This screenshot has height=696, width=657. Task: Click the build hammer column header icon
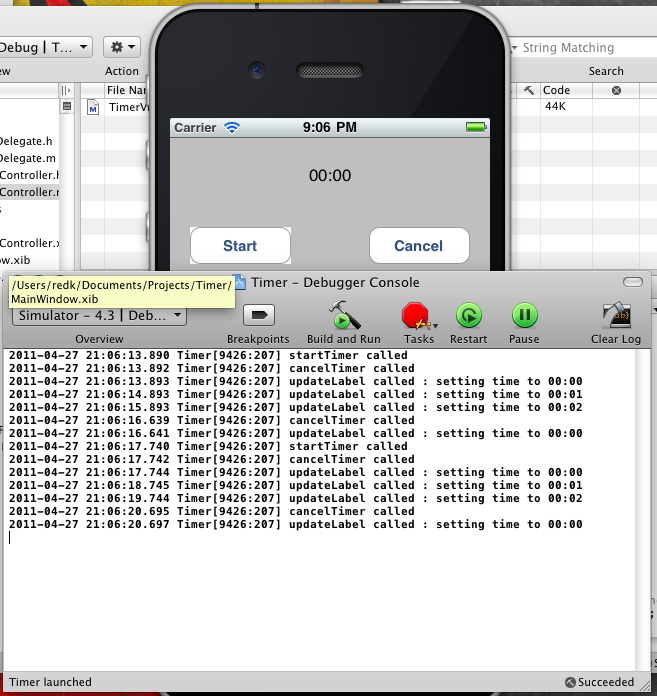528,90
